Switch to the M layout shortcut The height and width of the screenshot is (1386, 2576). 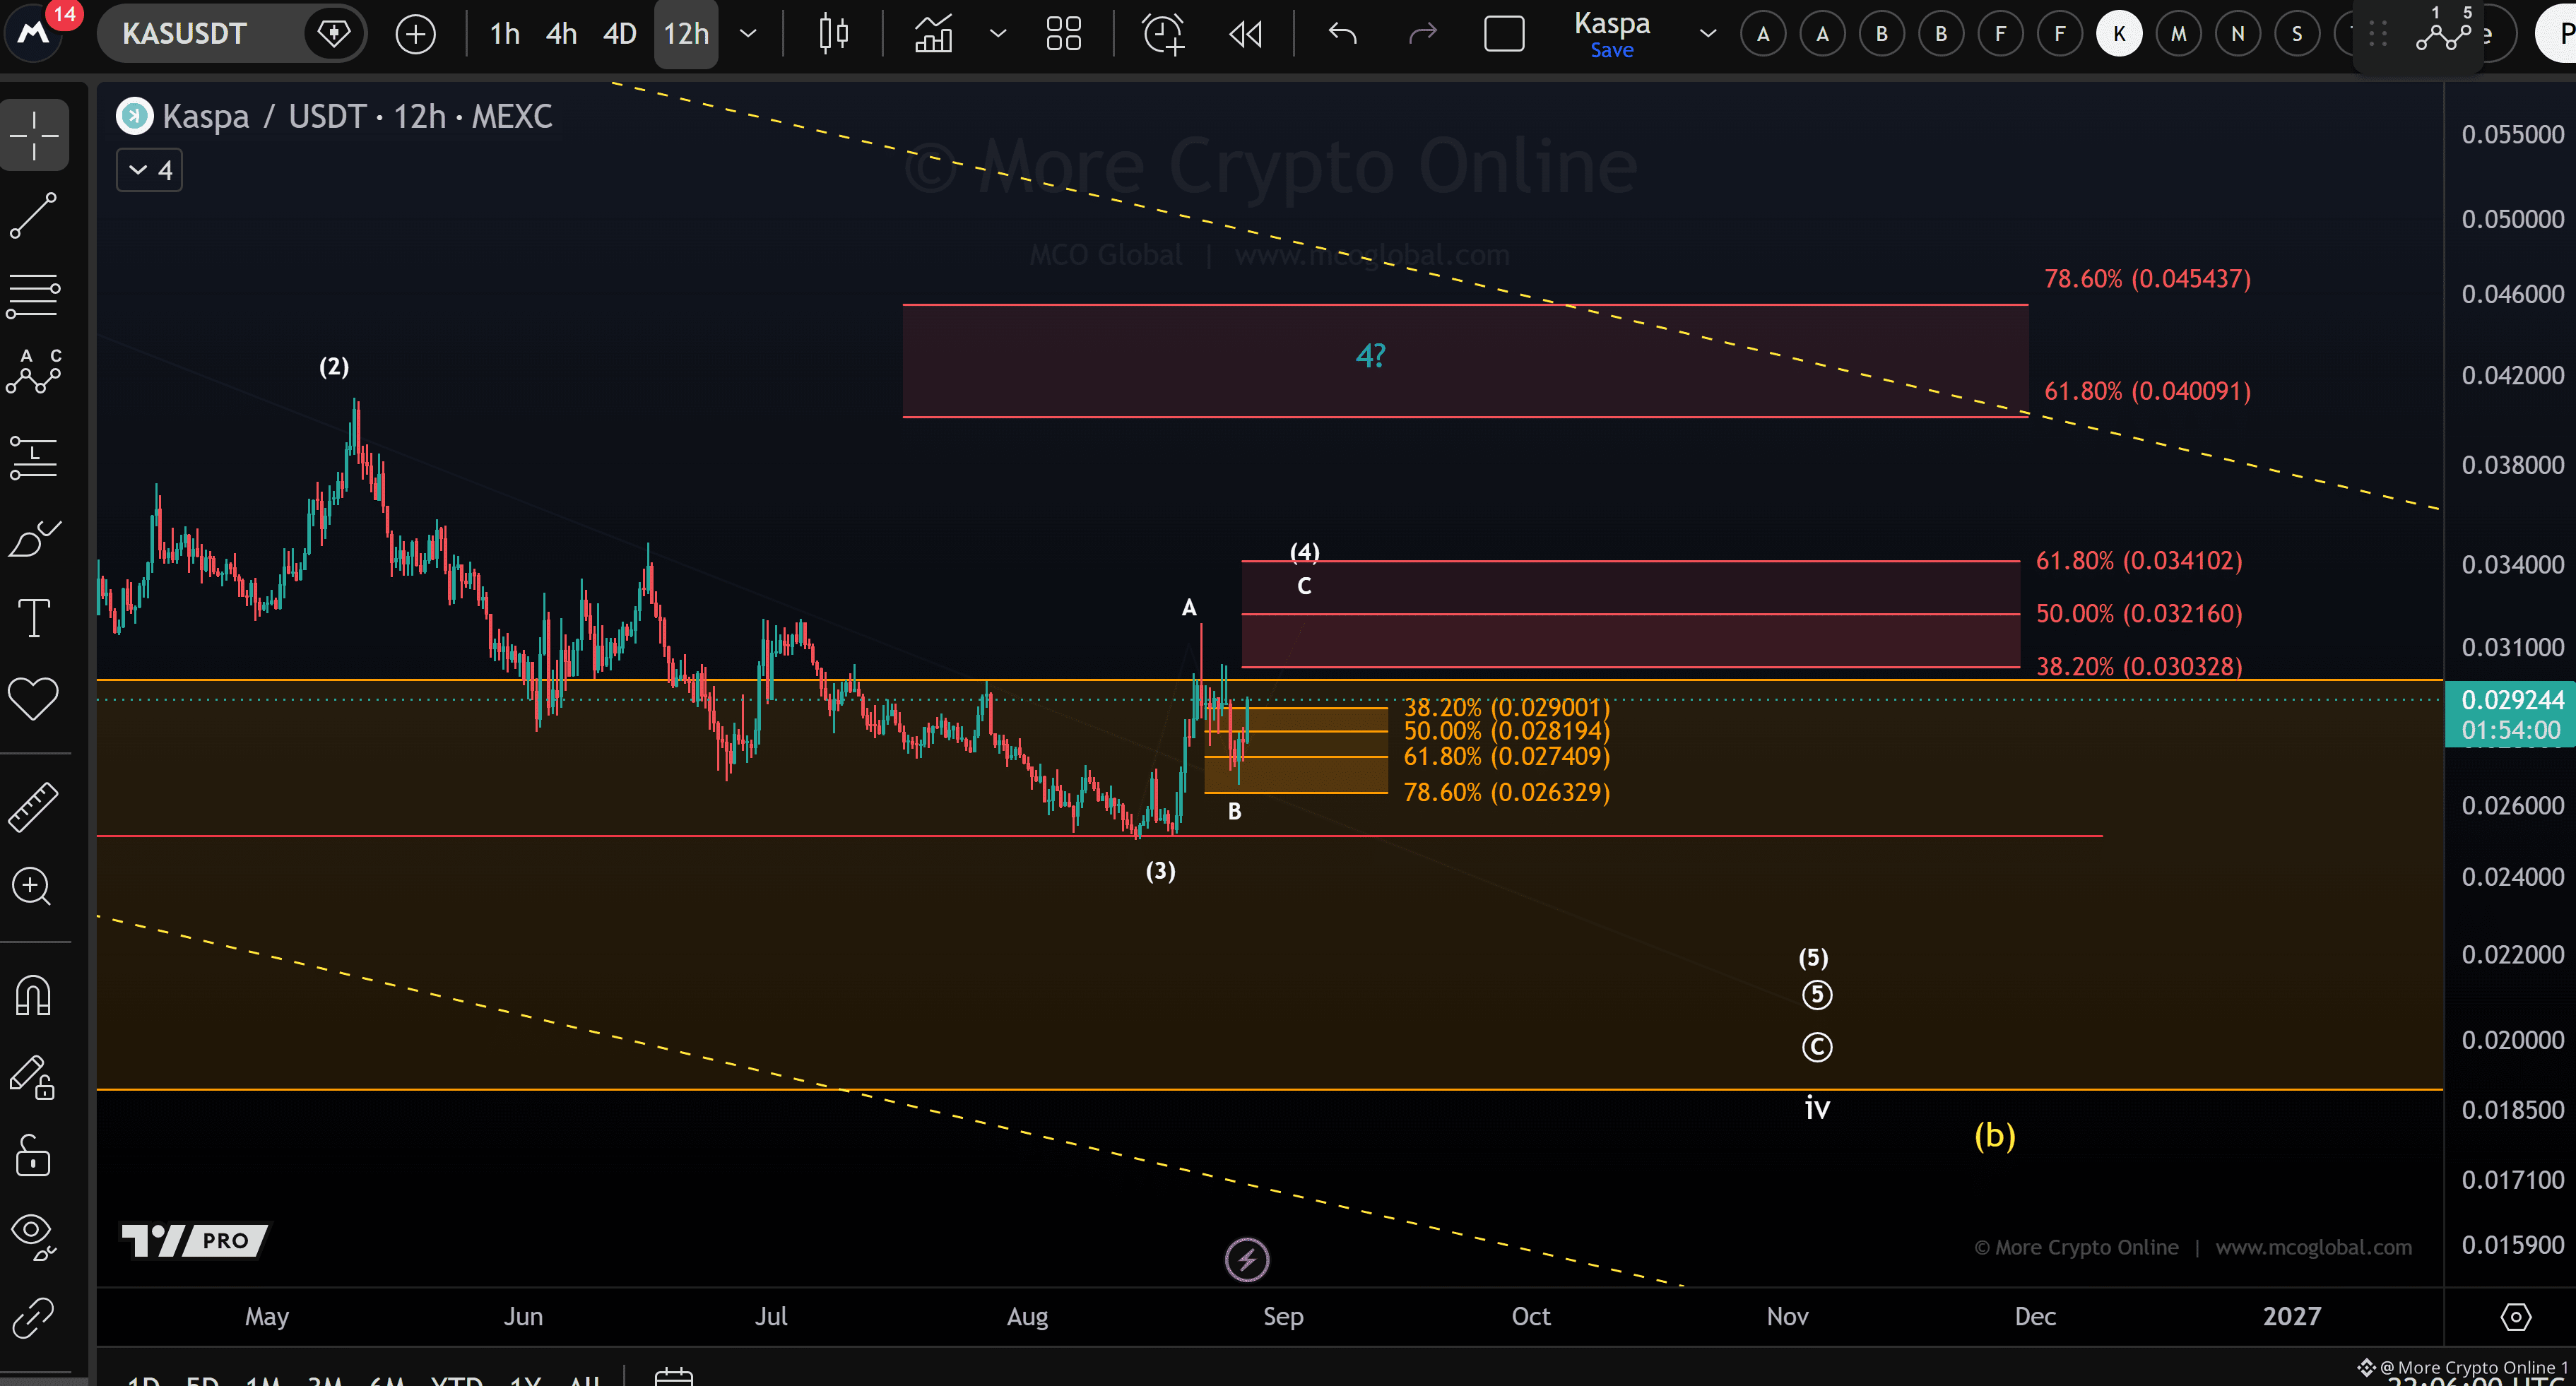(x=2178, y=34)
